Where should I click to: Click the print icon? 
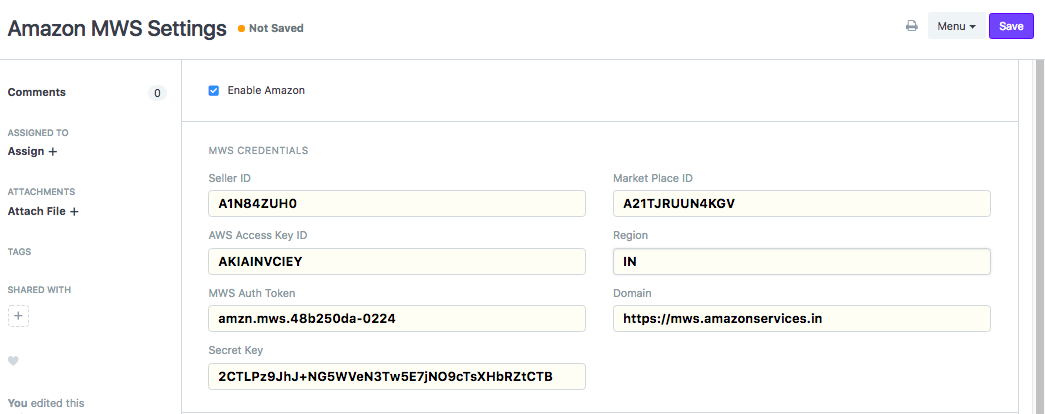(x=911, y=26)
